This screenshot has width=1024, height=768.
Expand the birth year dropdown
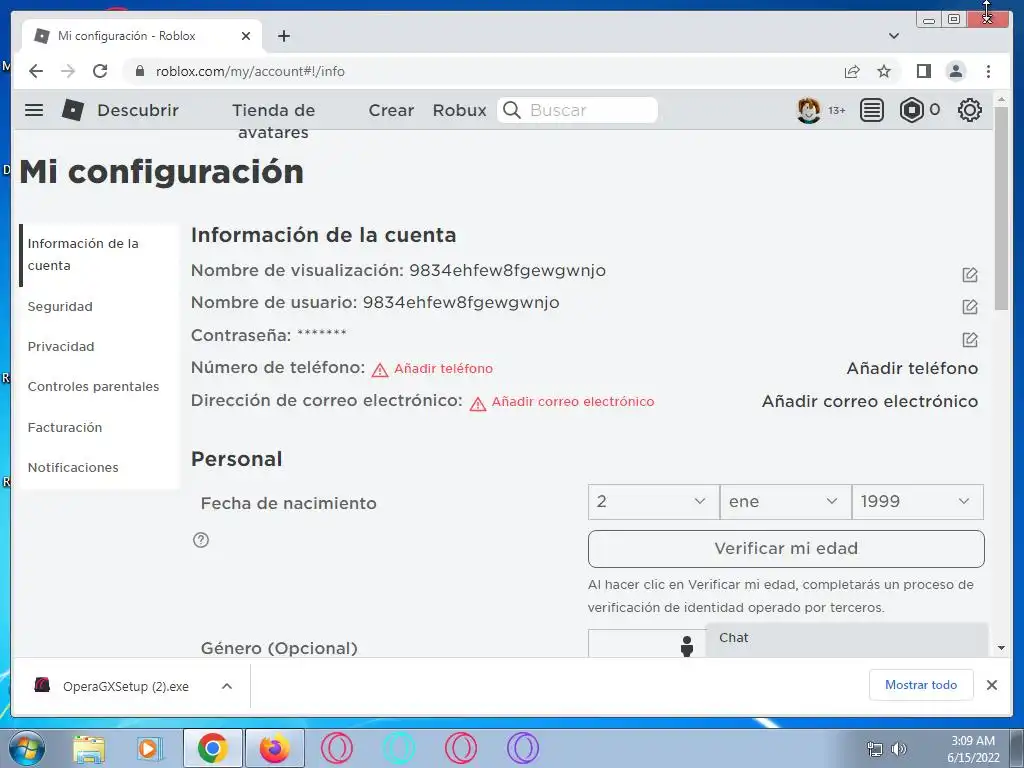coord(918,502)
